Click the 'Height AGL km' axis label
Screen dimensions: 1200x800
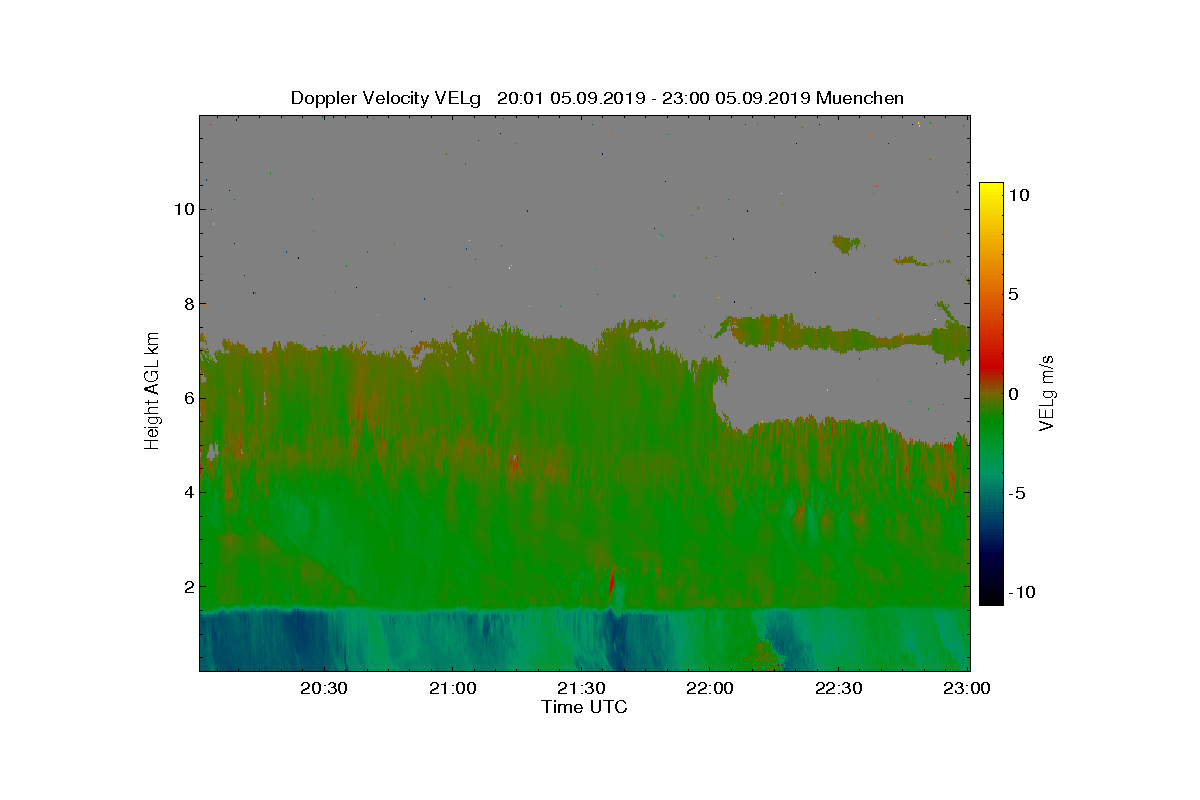[x=152, y=390]
